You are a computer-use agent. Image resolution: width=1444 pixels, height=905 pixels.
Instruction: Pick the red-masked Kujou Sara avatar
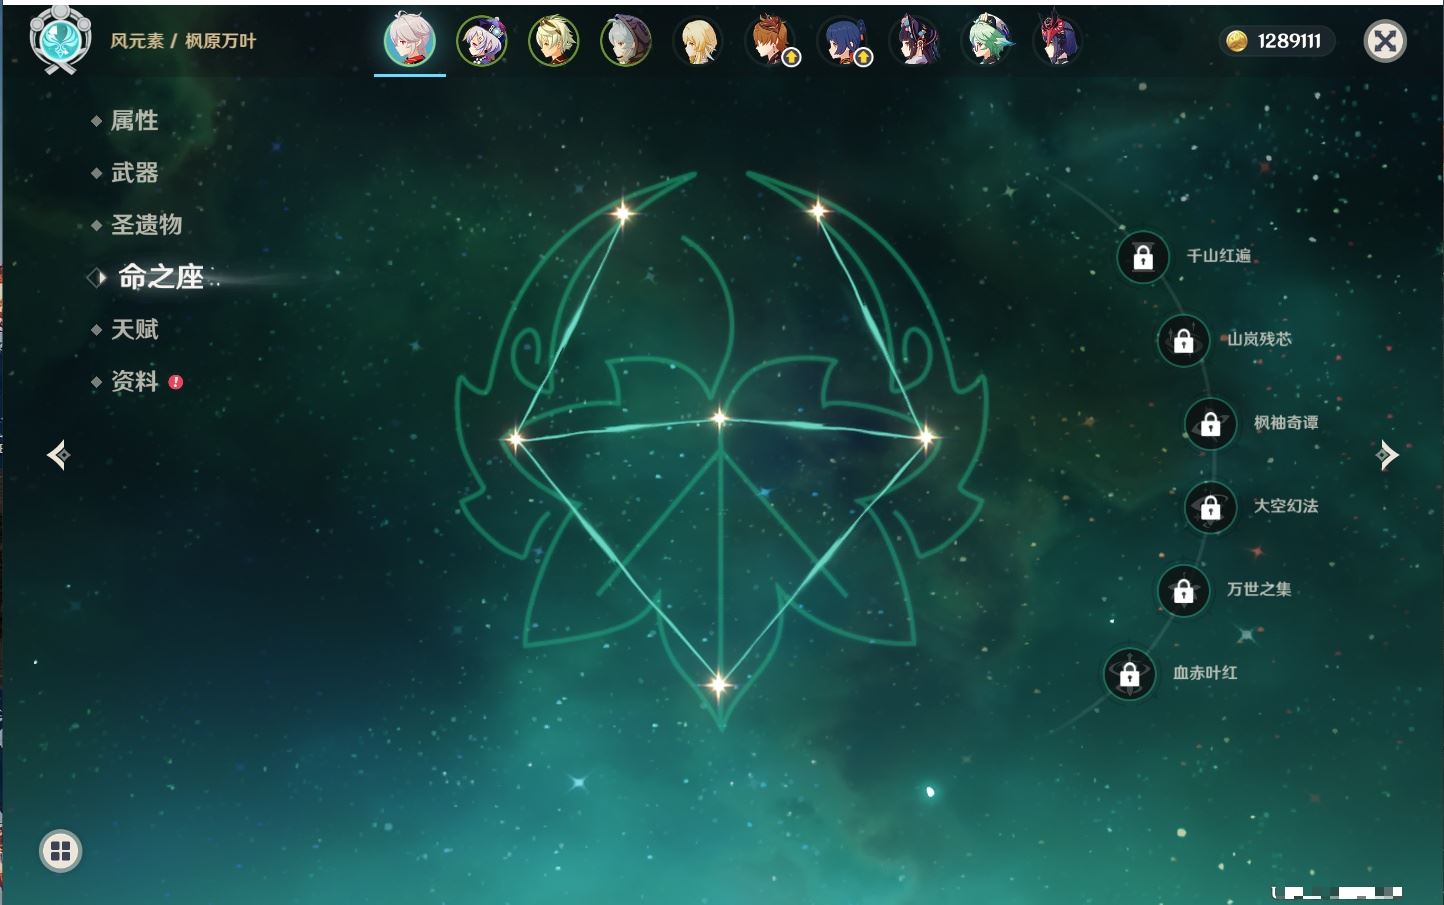pos(1058,41)
